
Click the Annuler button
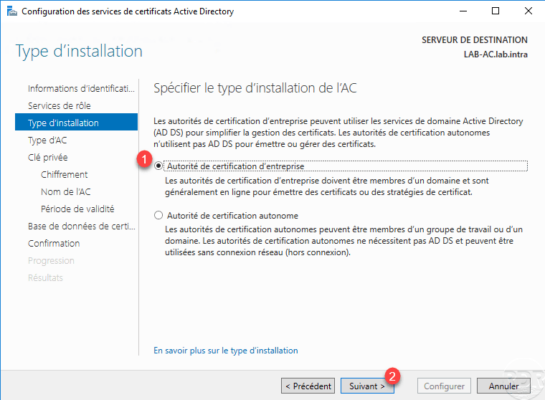point(504,386)
